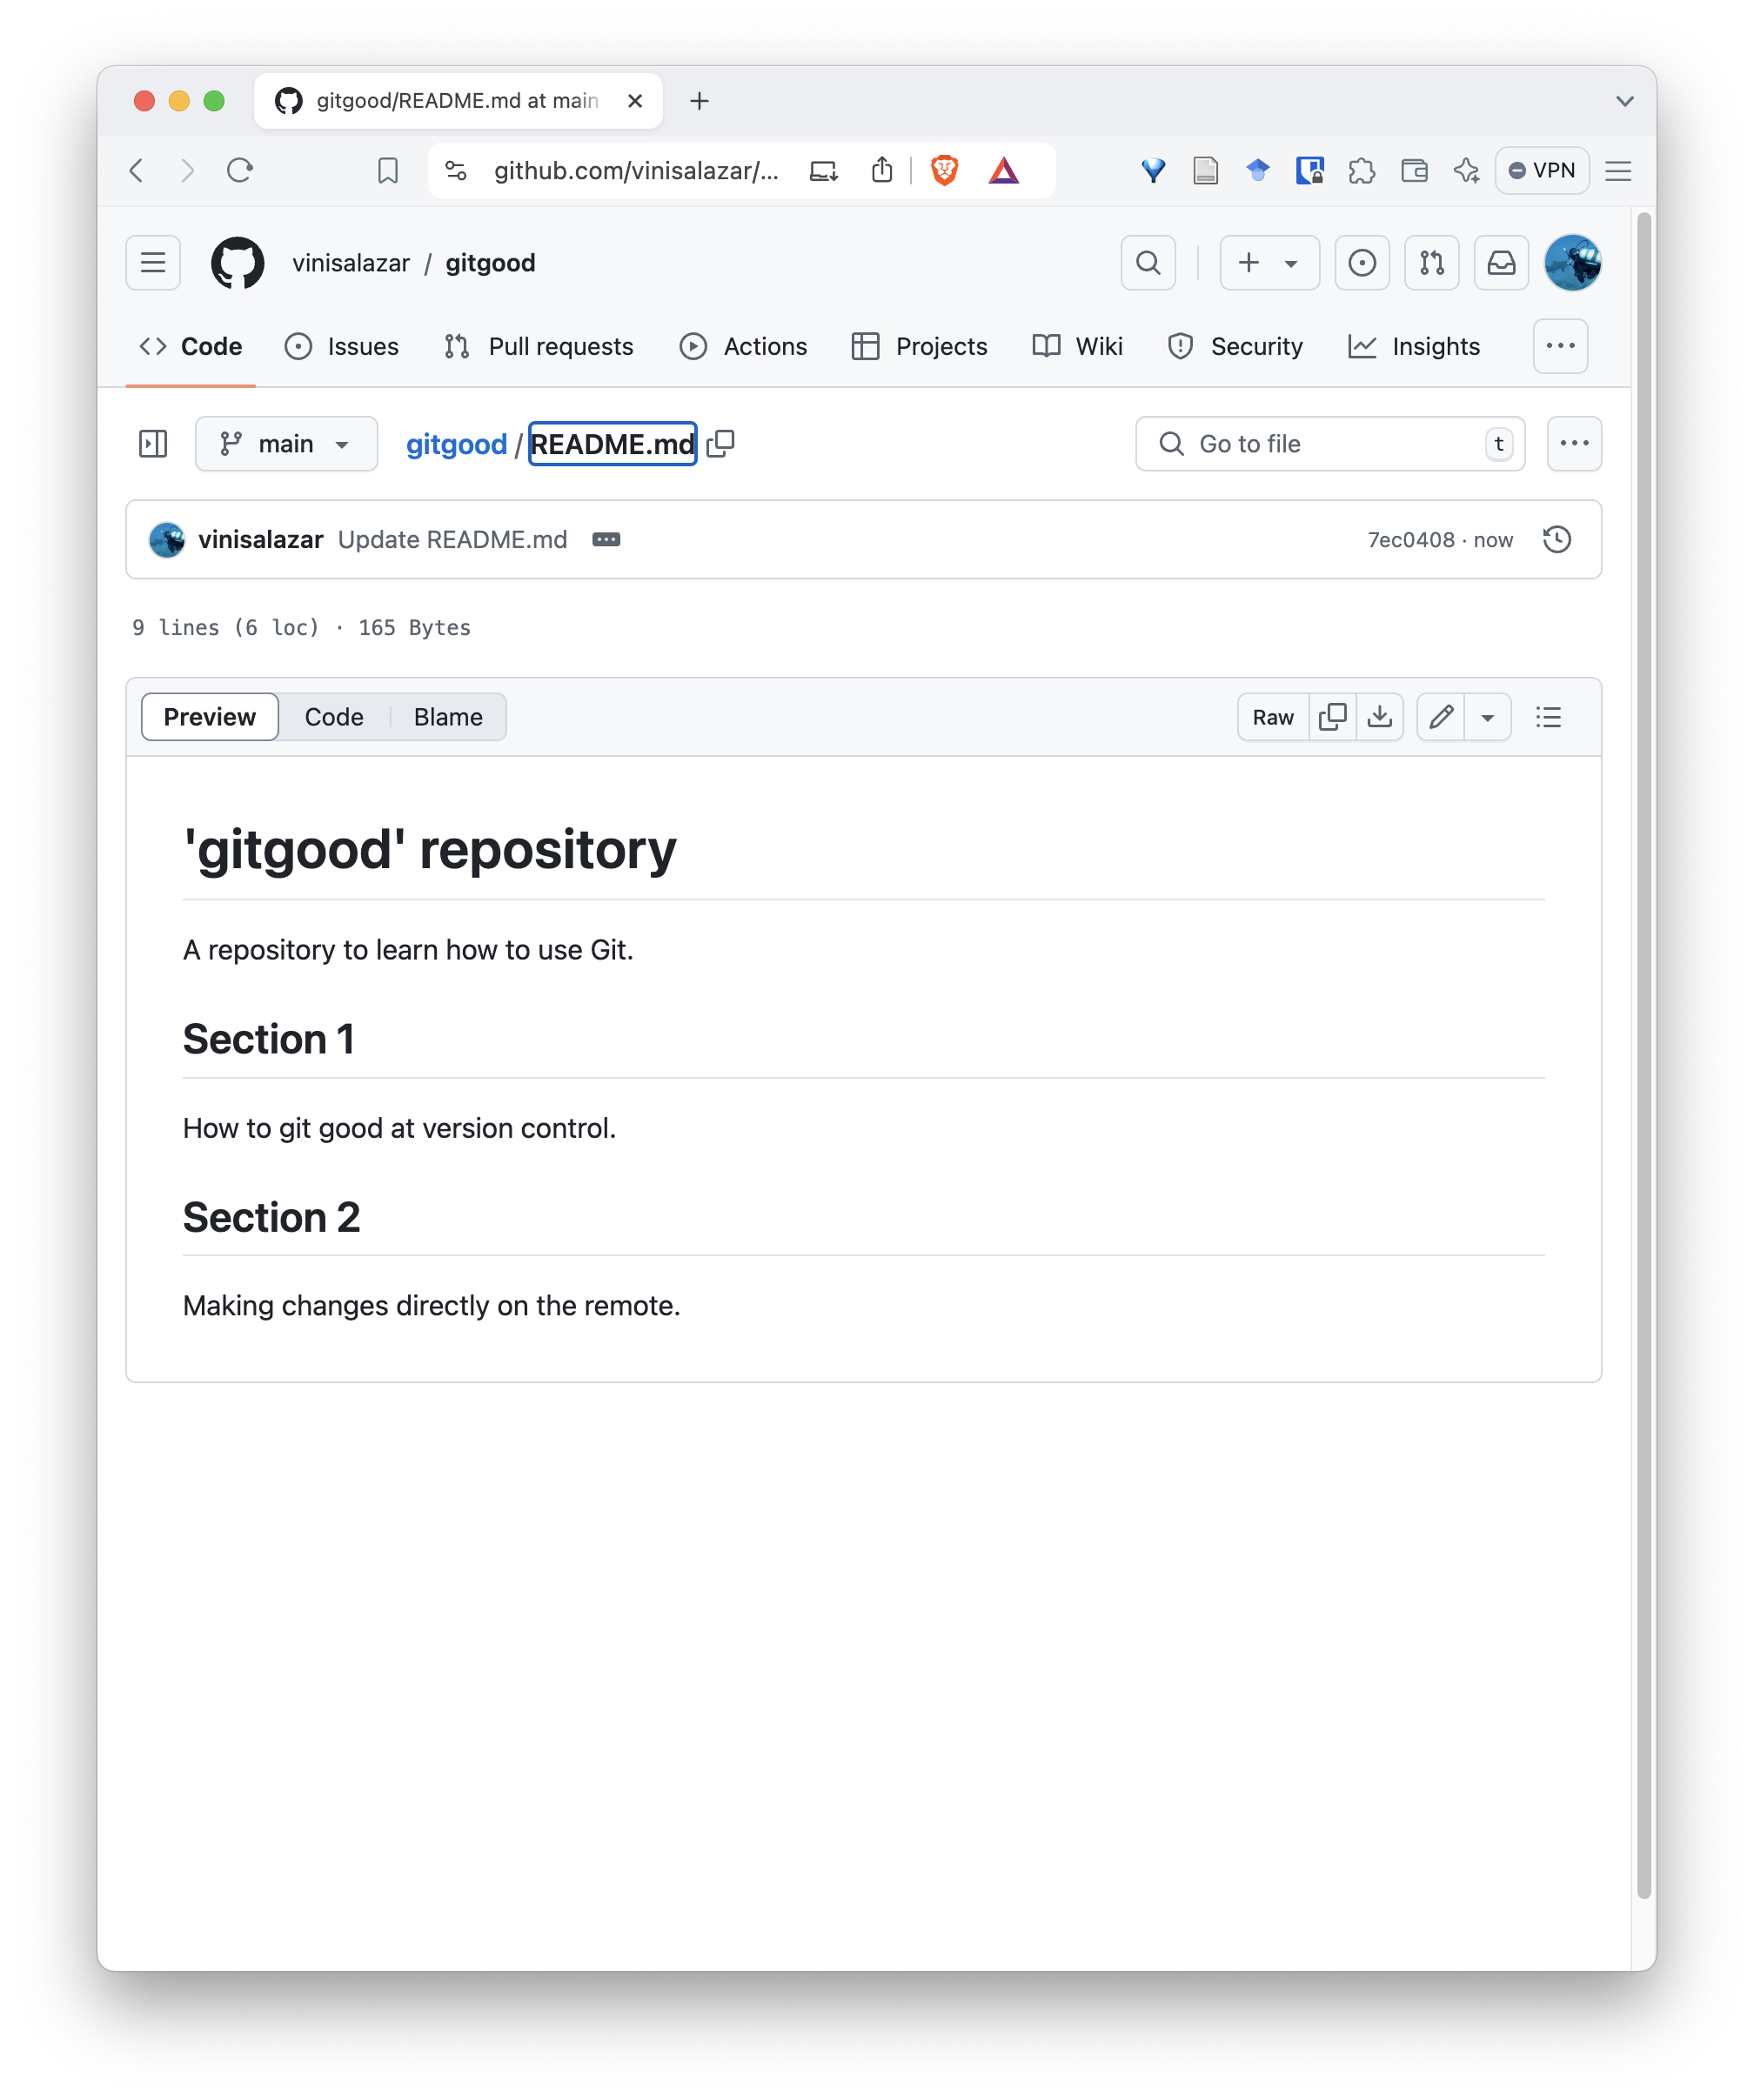Image resolution: width=1754 pixels, height=2100 pixels.
Task: Open the gitgood breadcrumb link
Action: [x=456, y=443]
